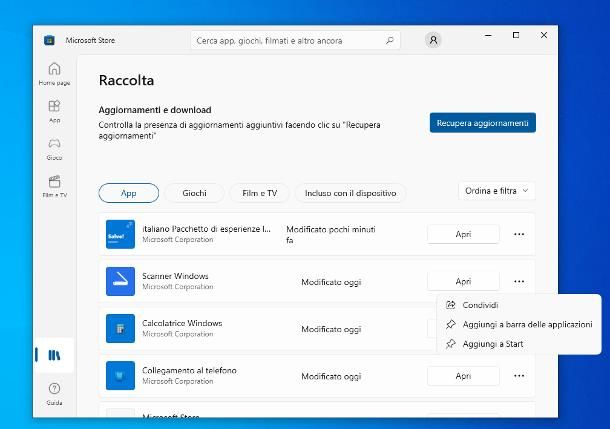Focus the Cerca app, giochi, filmati search field
This screenshot has height=429, width=610.
pos(295,40)
